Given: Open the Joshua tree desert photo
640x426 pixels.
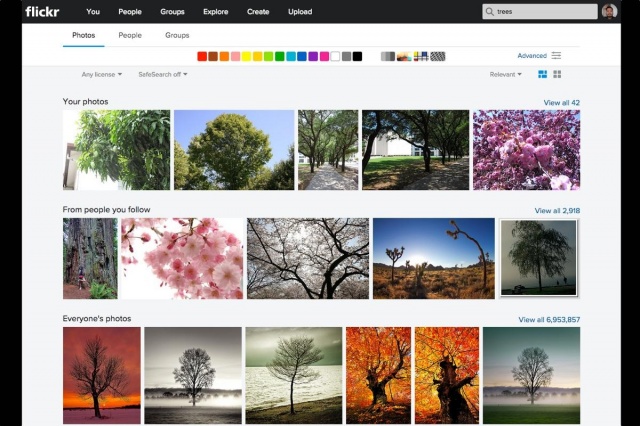Looking at the screenshot, I should tap(434, 258).
